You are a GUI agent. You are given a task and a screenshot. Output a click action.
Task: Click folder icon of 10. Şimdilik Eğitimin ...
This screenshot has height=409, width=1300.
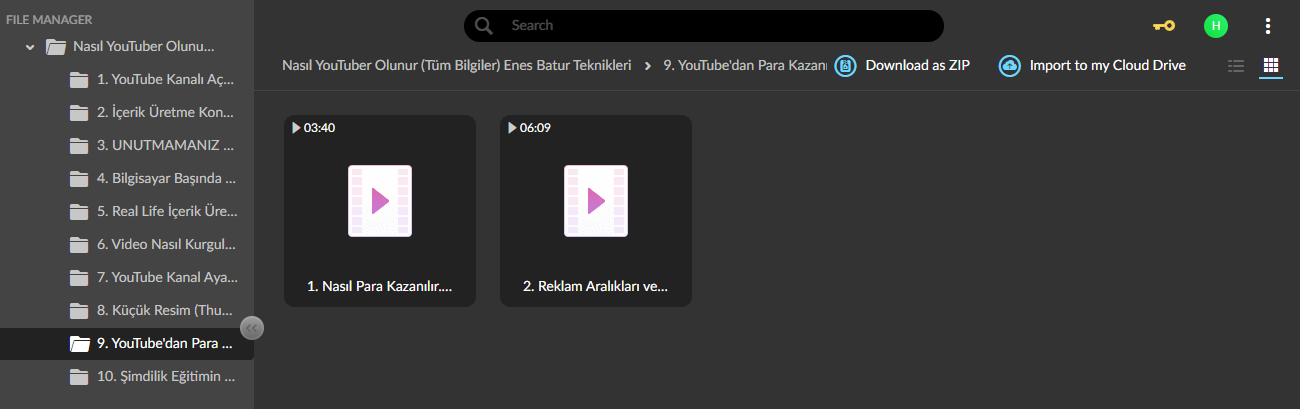79,377
